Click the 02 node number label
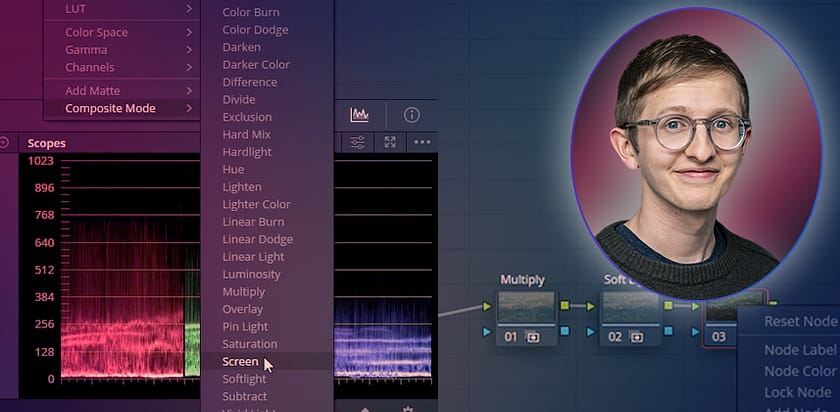 pyautogui.click(x=615, y=337)
